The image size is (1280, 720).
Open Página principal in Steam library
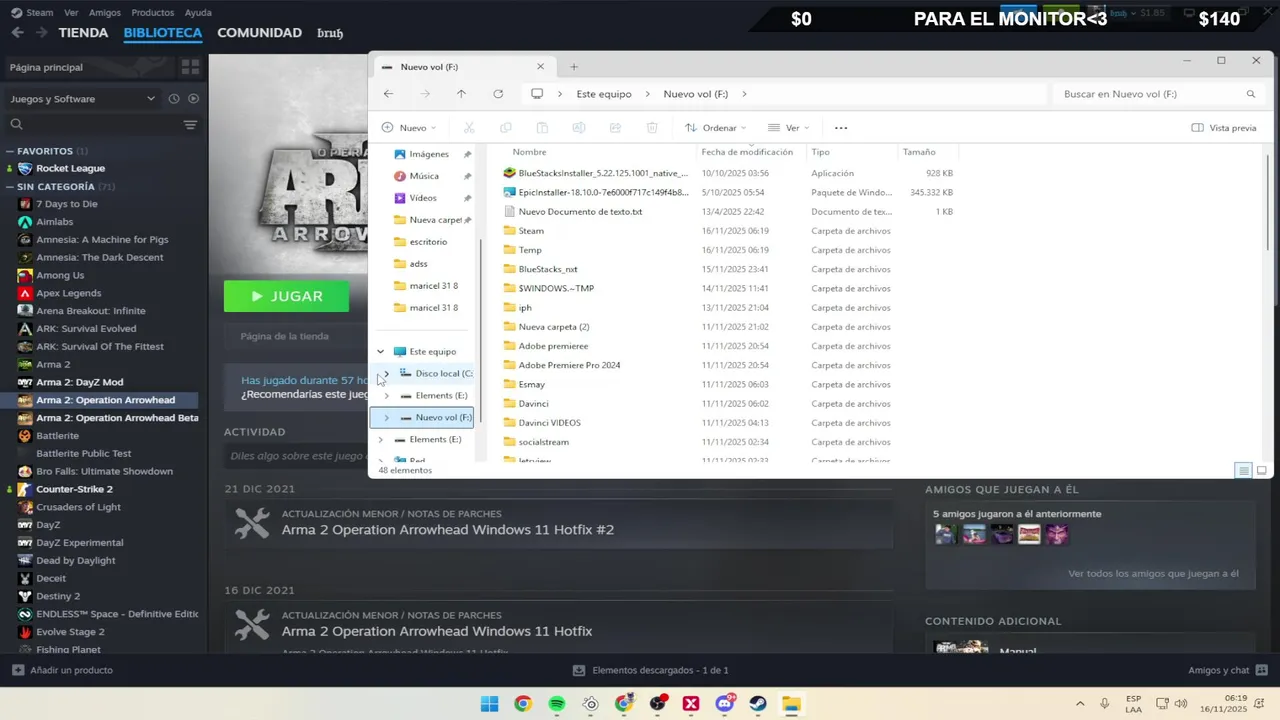(46, 67)
